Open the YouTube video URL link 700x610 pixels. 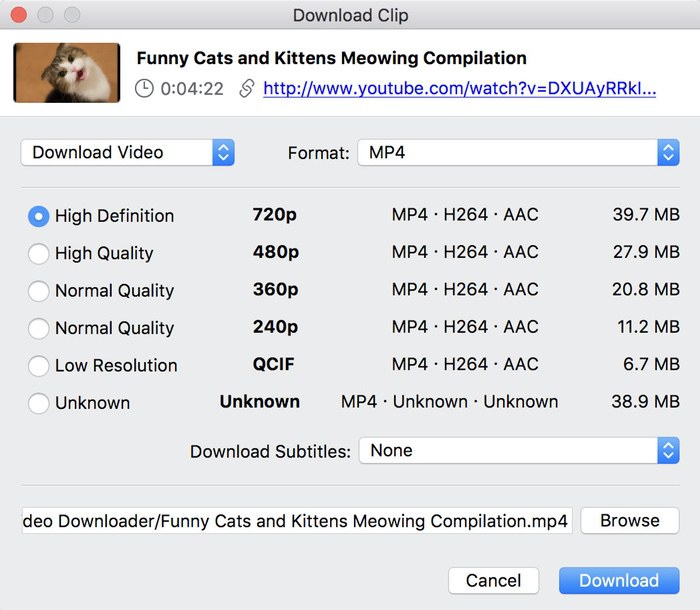(459, 89)
